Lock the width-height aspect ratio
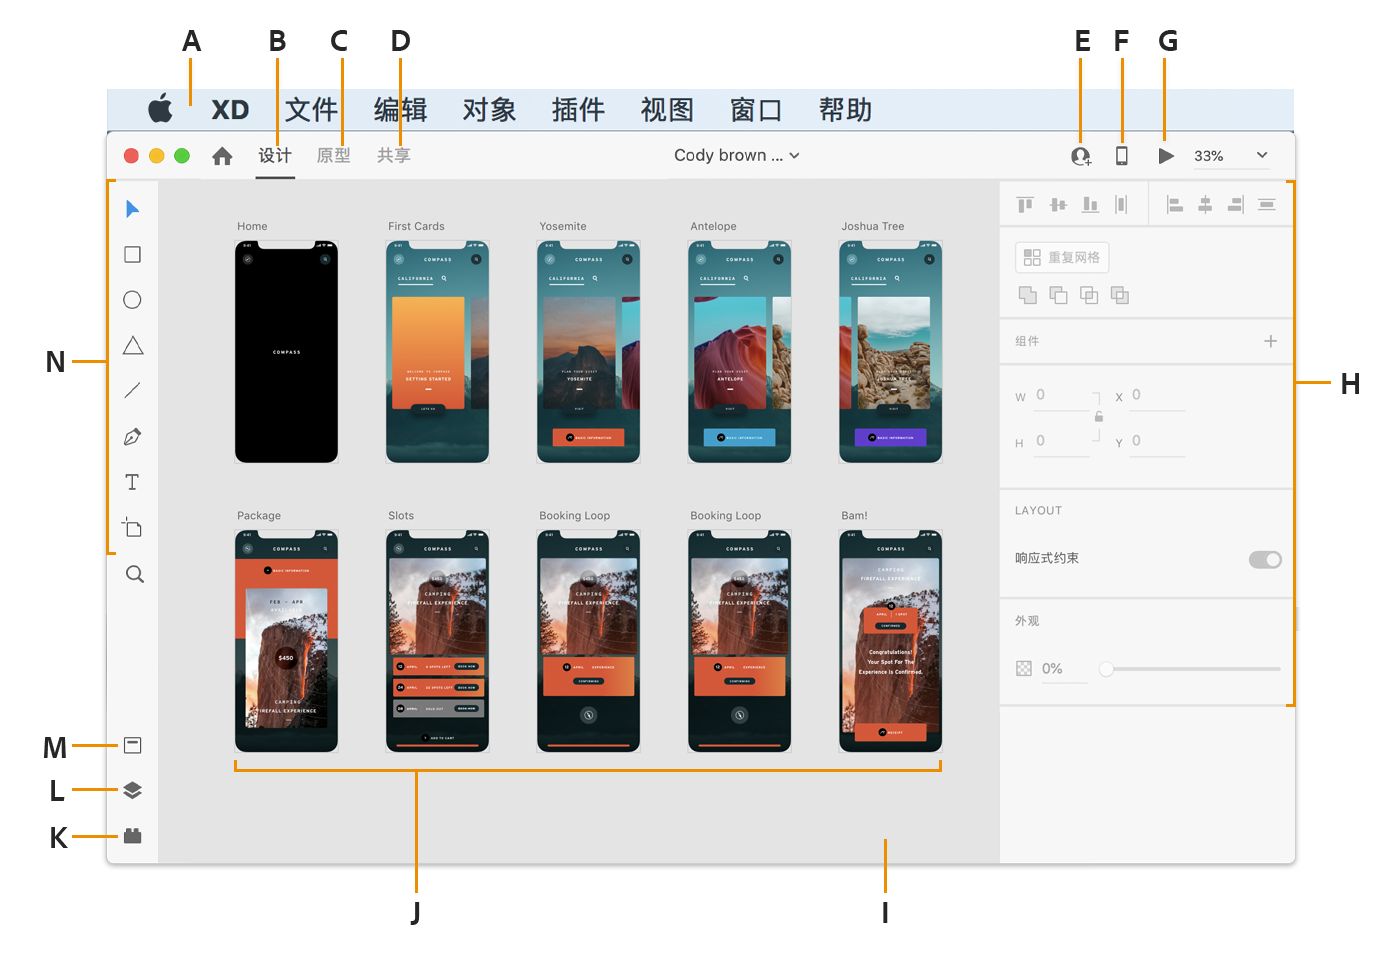The image size is (1400, 954). 1098,417
